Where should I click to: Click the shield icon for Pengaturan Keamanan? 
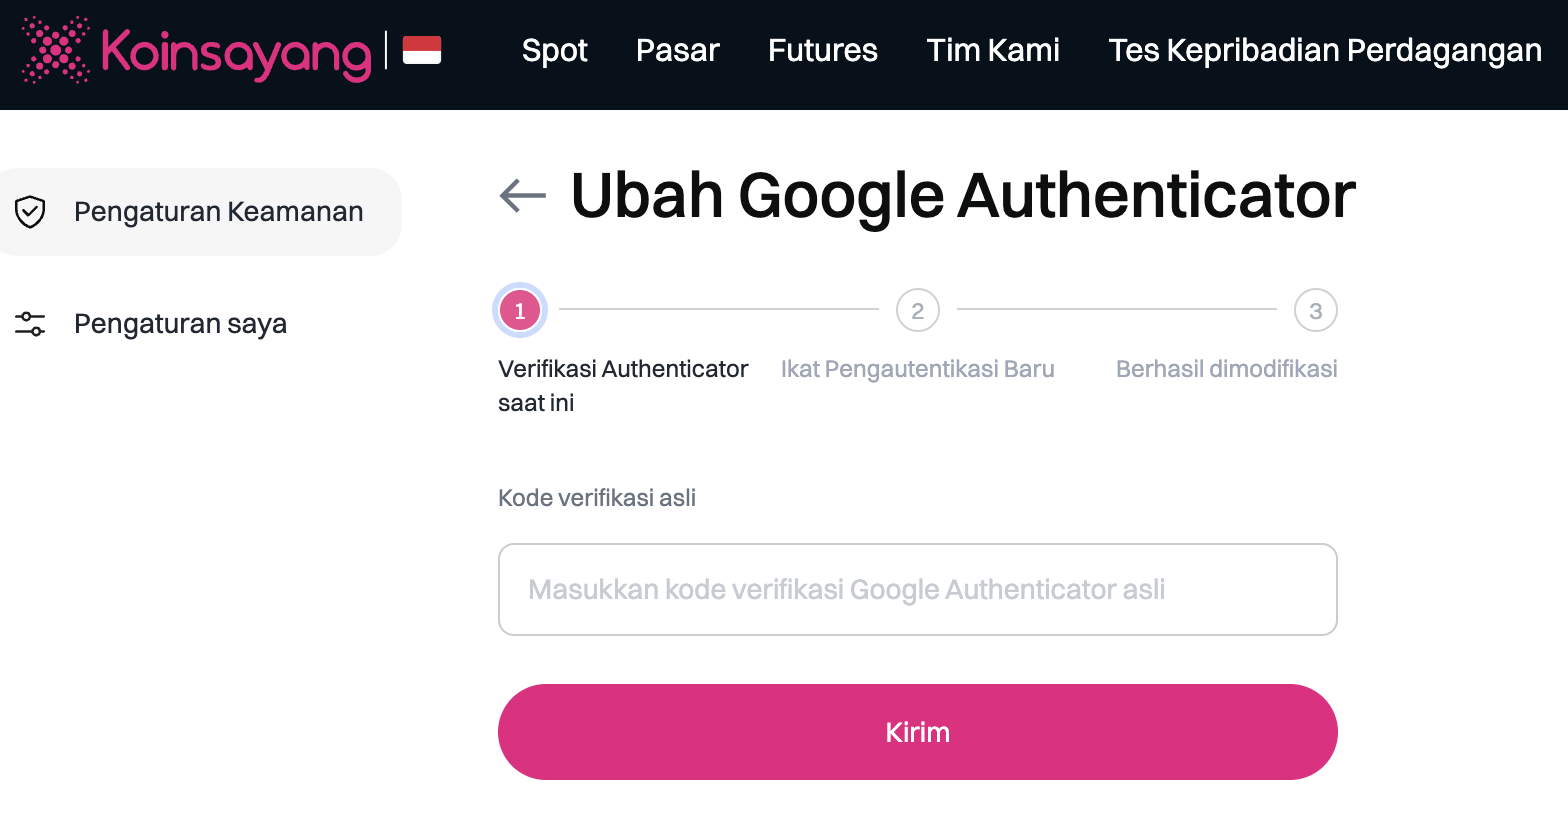[30, 212]
